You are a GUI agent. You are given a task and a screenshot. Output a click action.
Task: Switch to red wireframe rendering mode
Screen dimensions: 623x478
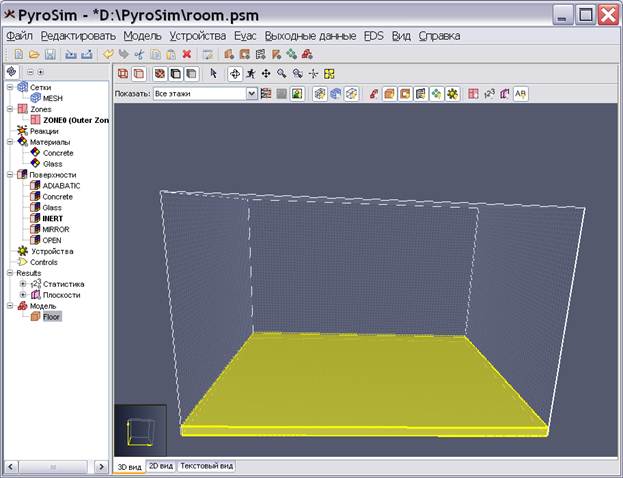(x=123, y=74)
